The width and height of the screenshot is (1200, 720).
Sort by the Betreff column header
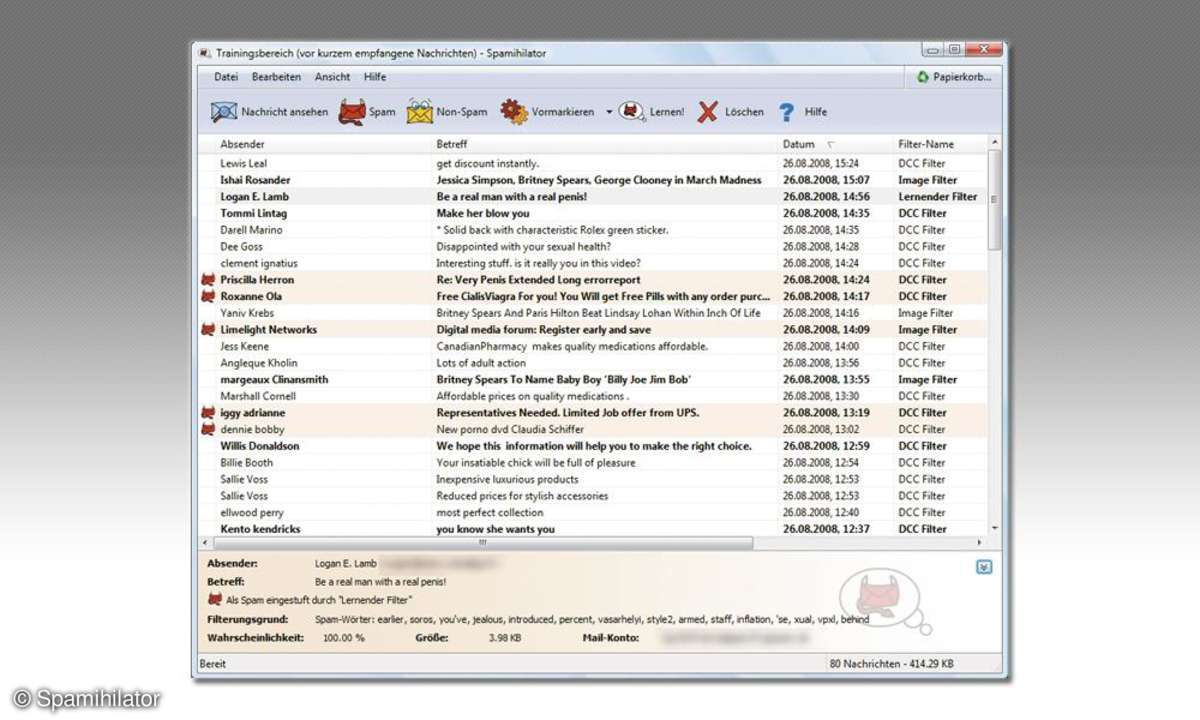point(605,144)
